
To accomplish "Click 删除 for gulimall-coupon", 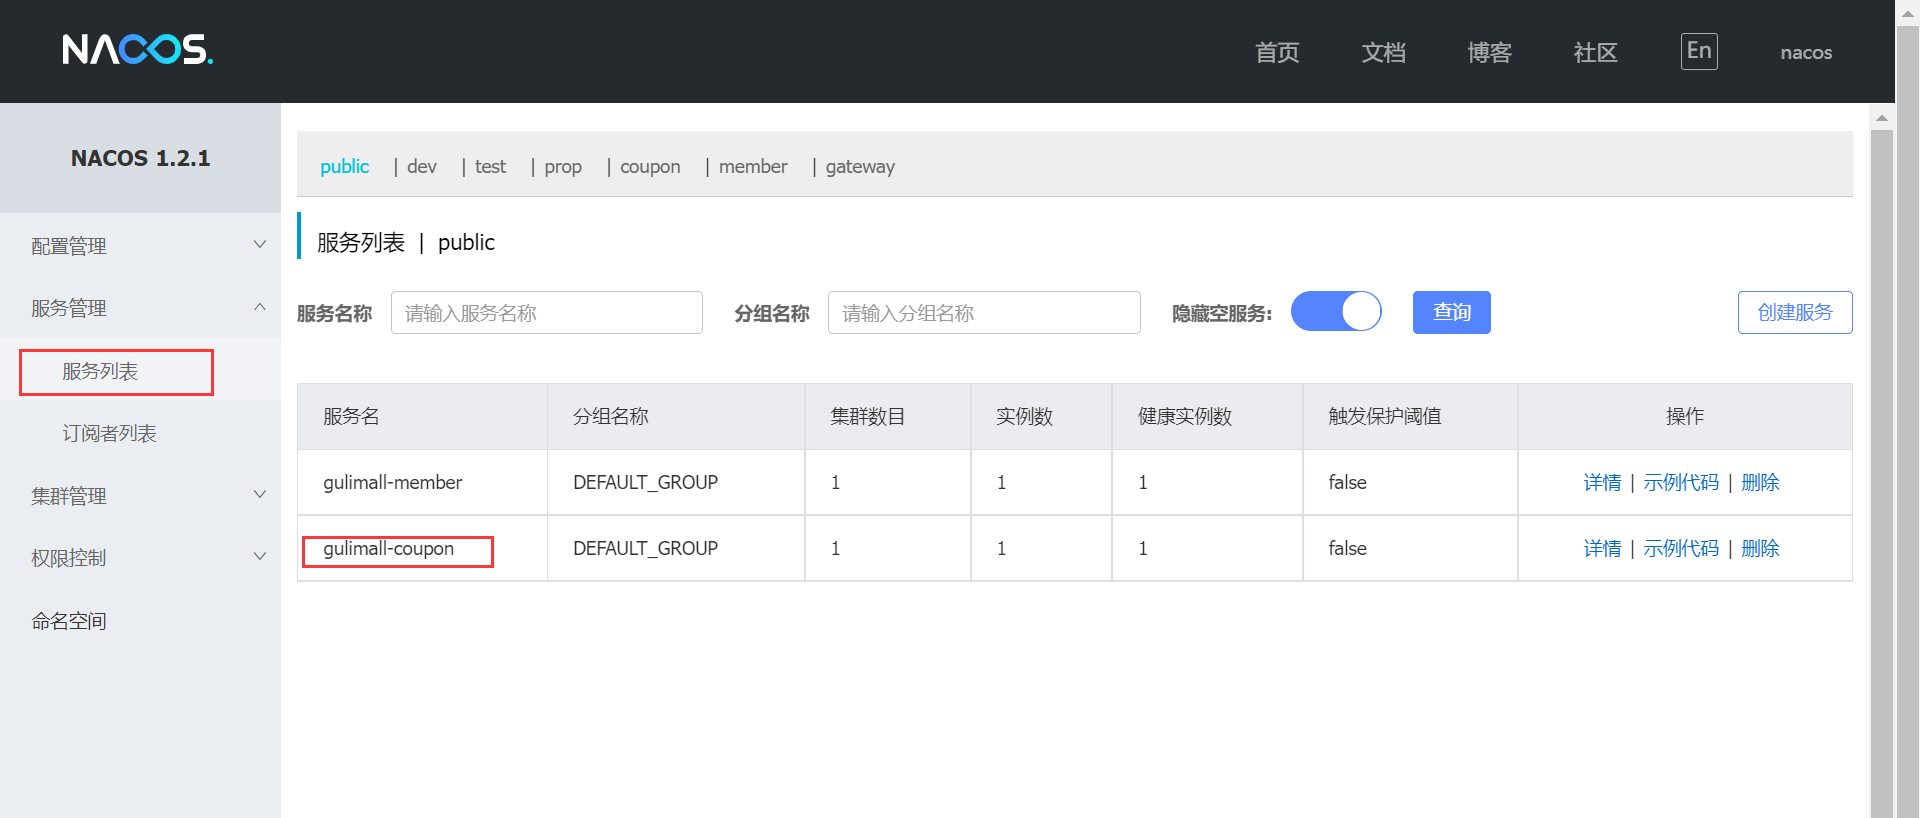I will point(1760,548).
